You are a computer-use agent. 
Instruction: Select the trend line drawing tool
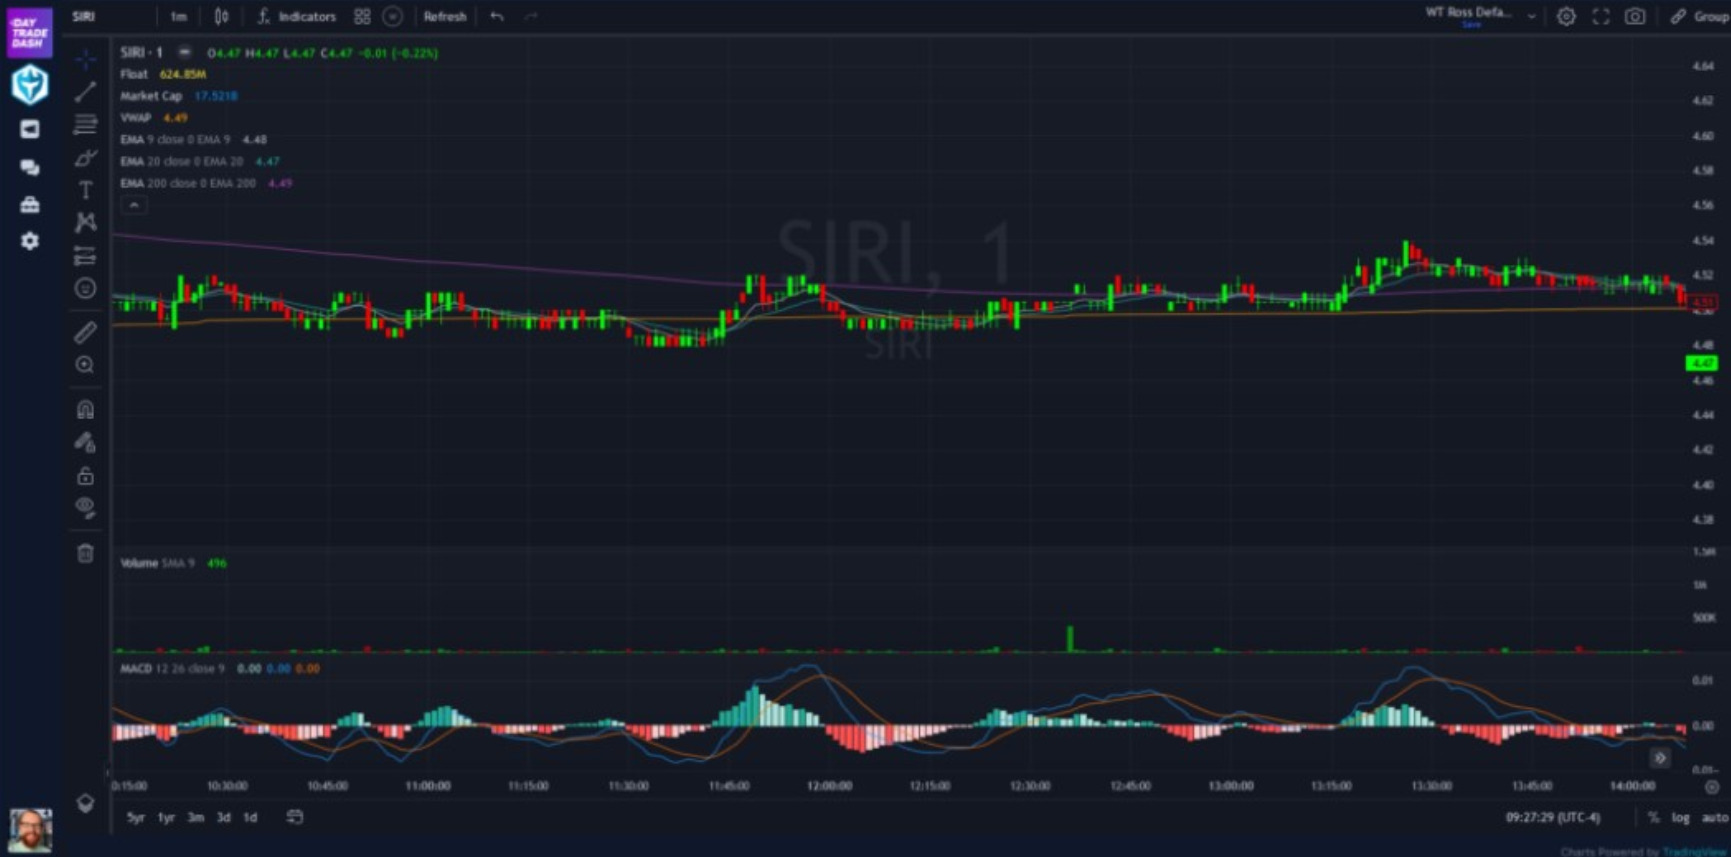[86, 92]
